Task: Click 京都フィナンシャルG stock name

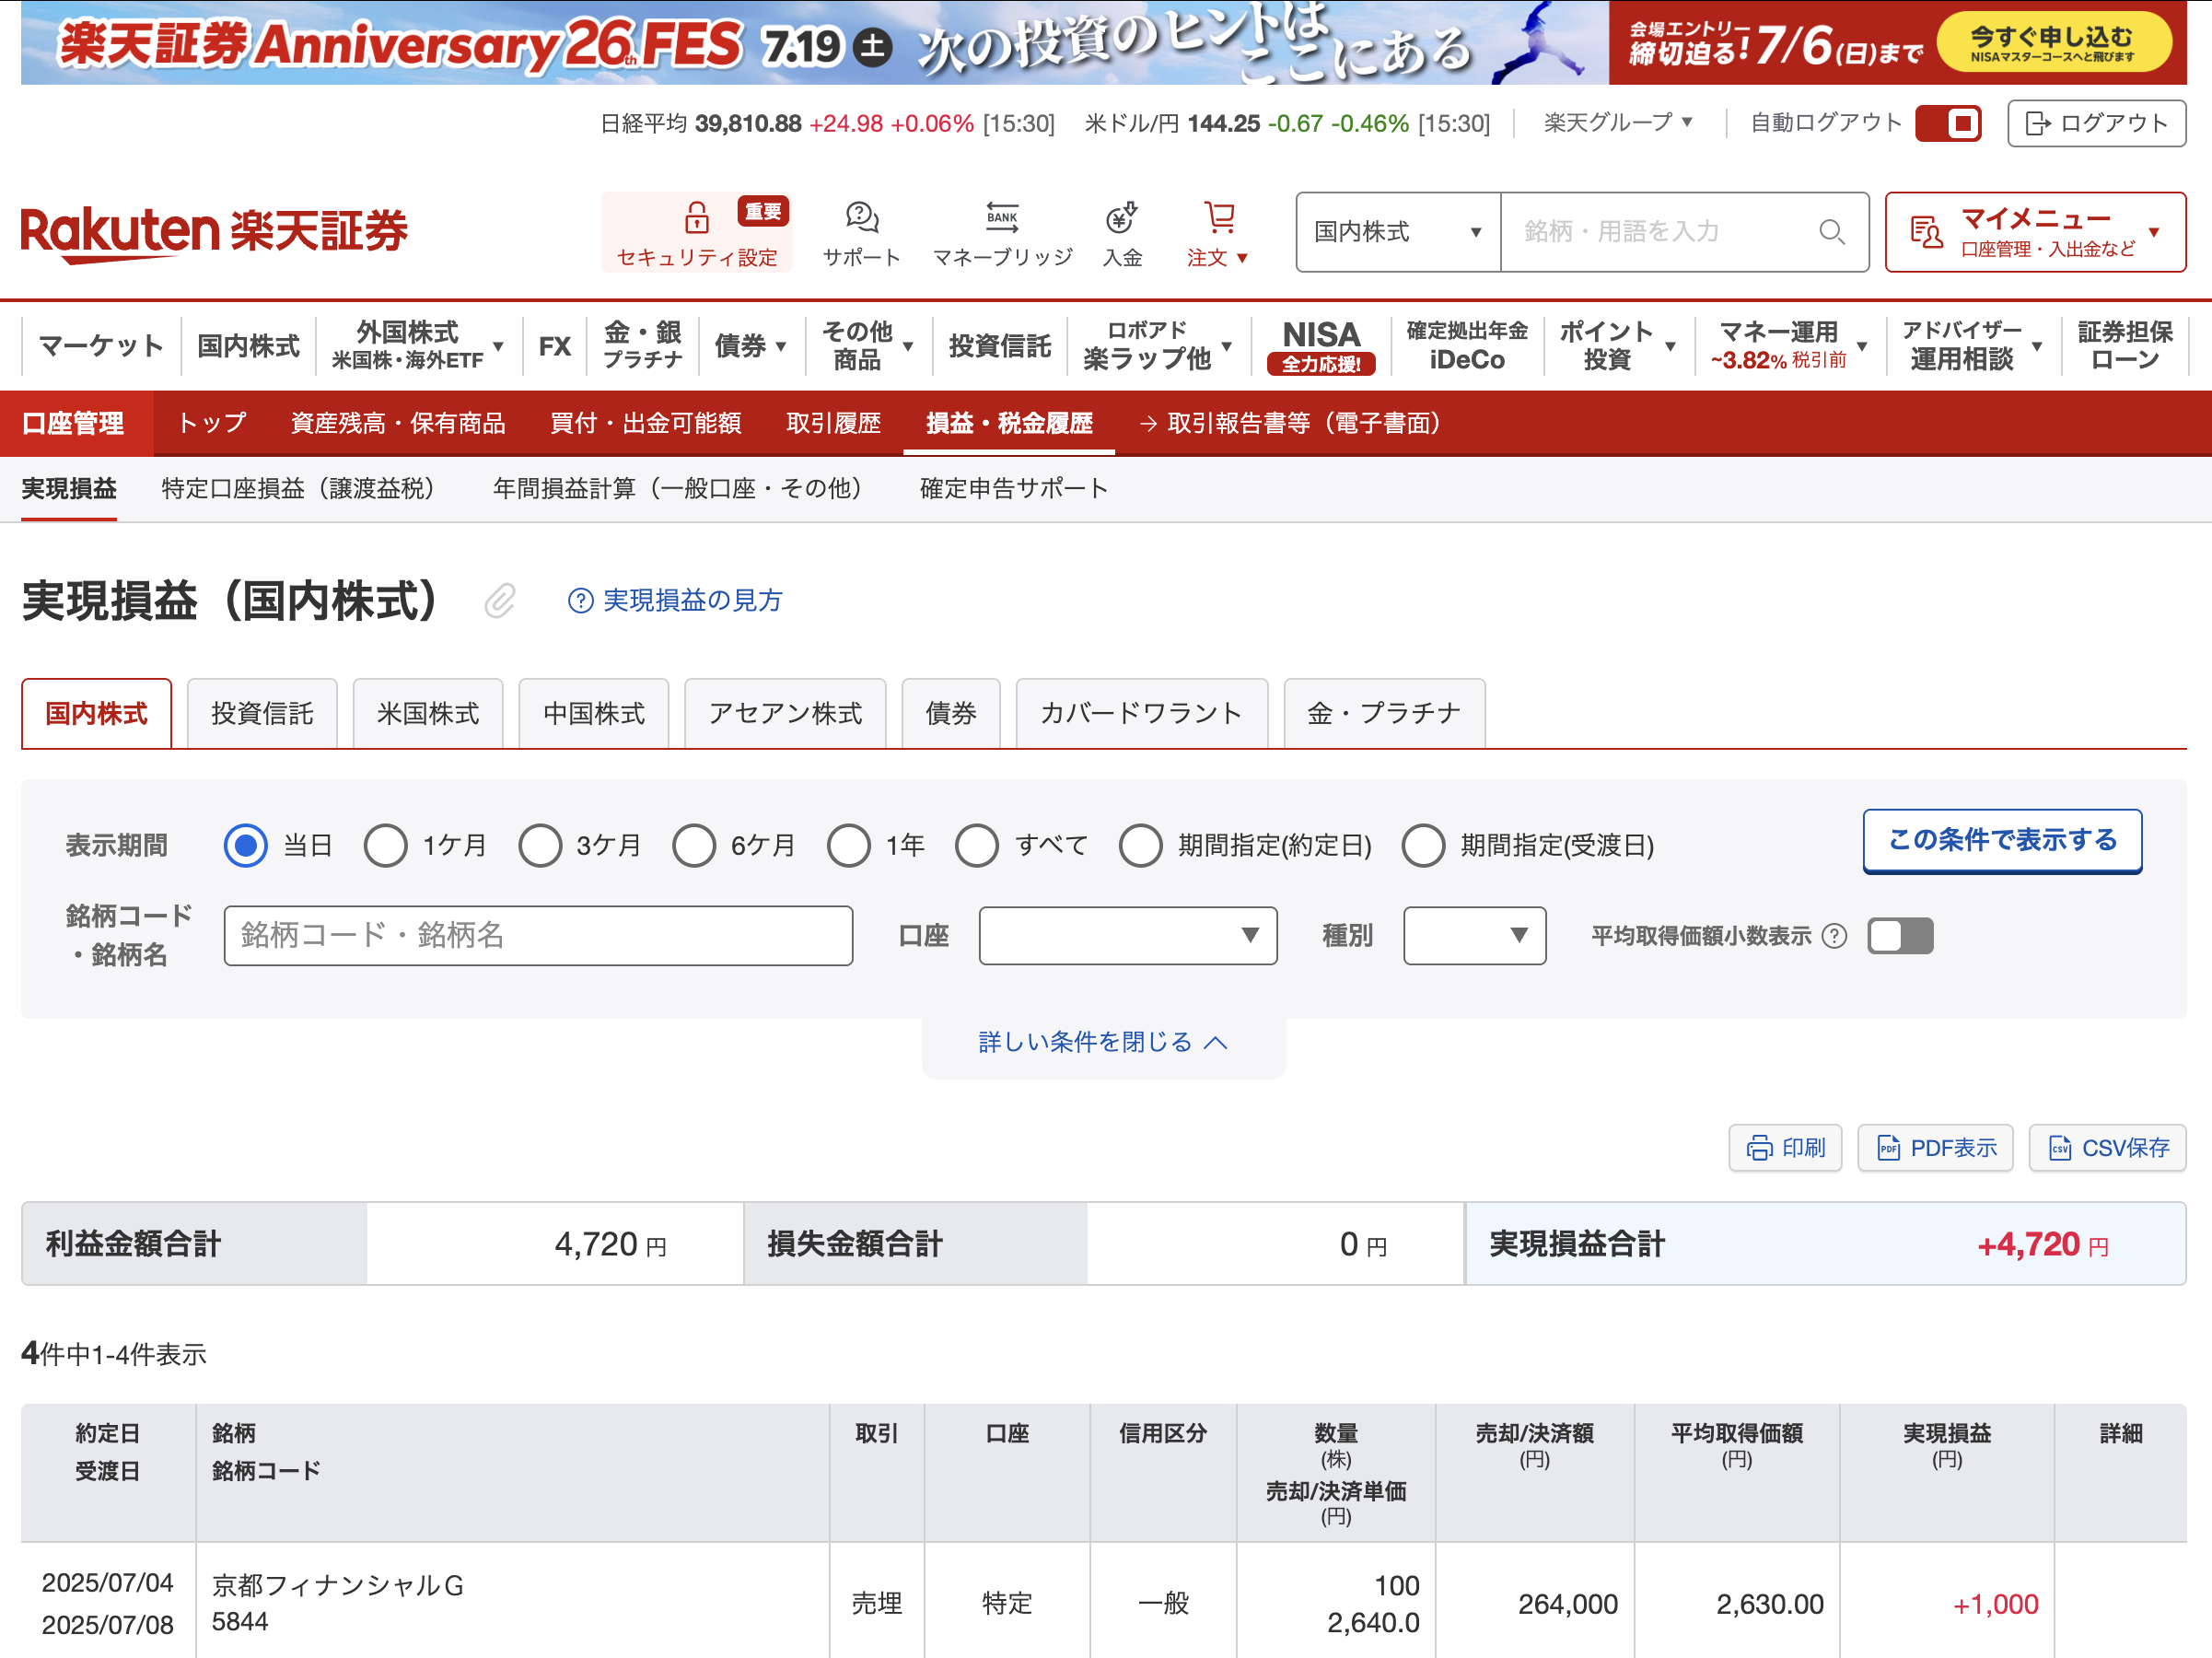Action: (338, 1585)
